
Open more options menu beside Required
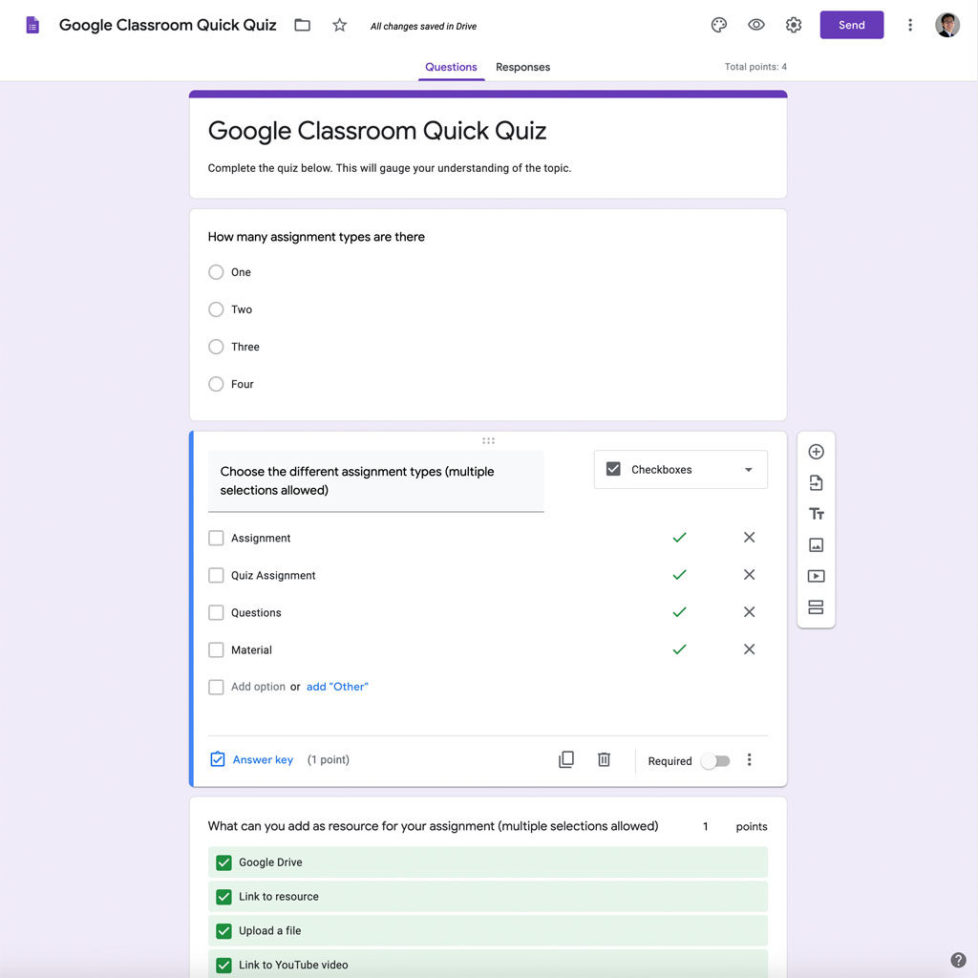pos(749,760)
